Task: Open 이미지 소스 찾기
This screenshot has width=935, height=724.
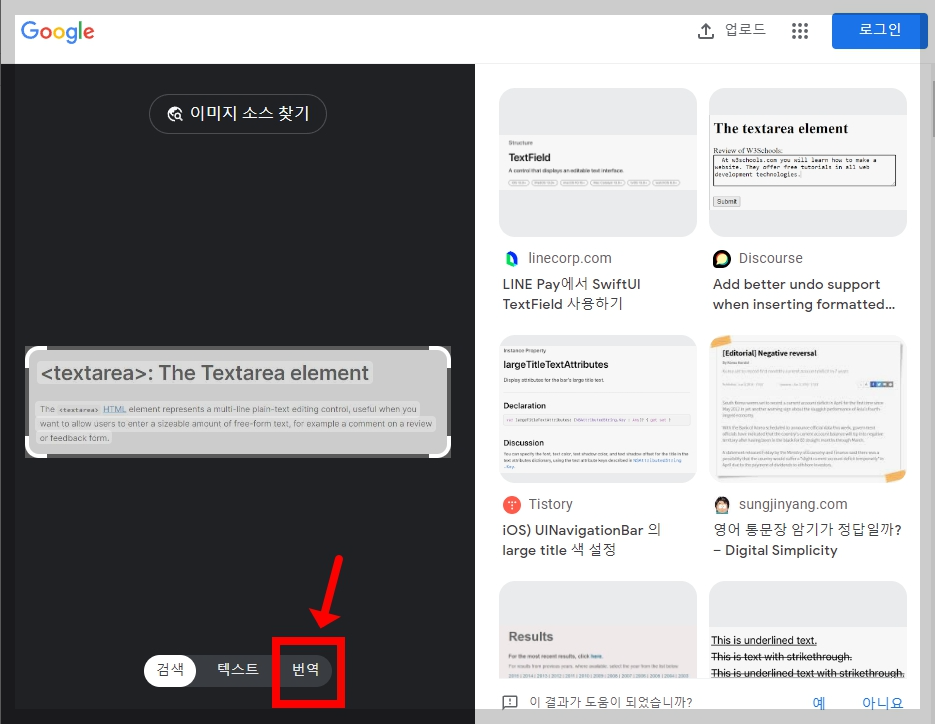Action: 237,113
